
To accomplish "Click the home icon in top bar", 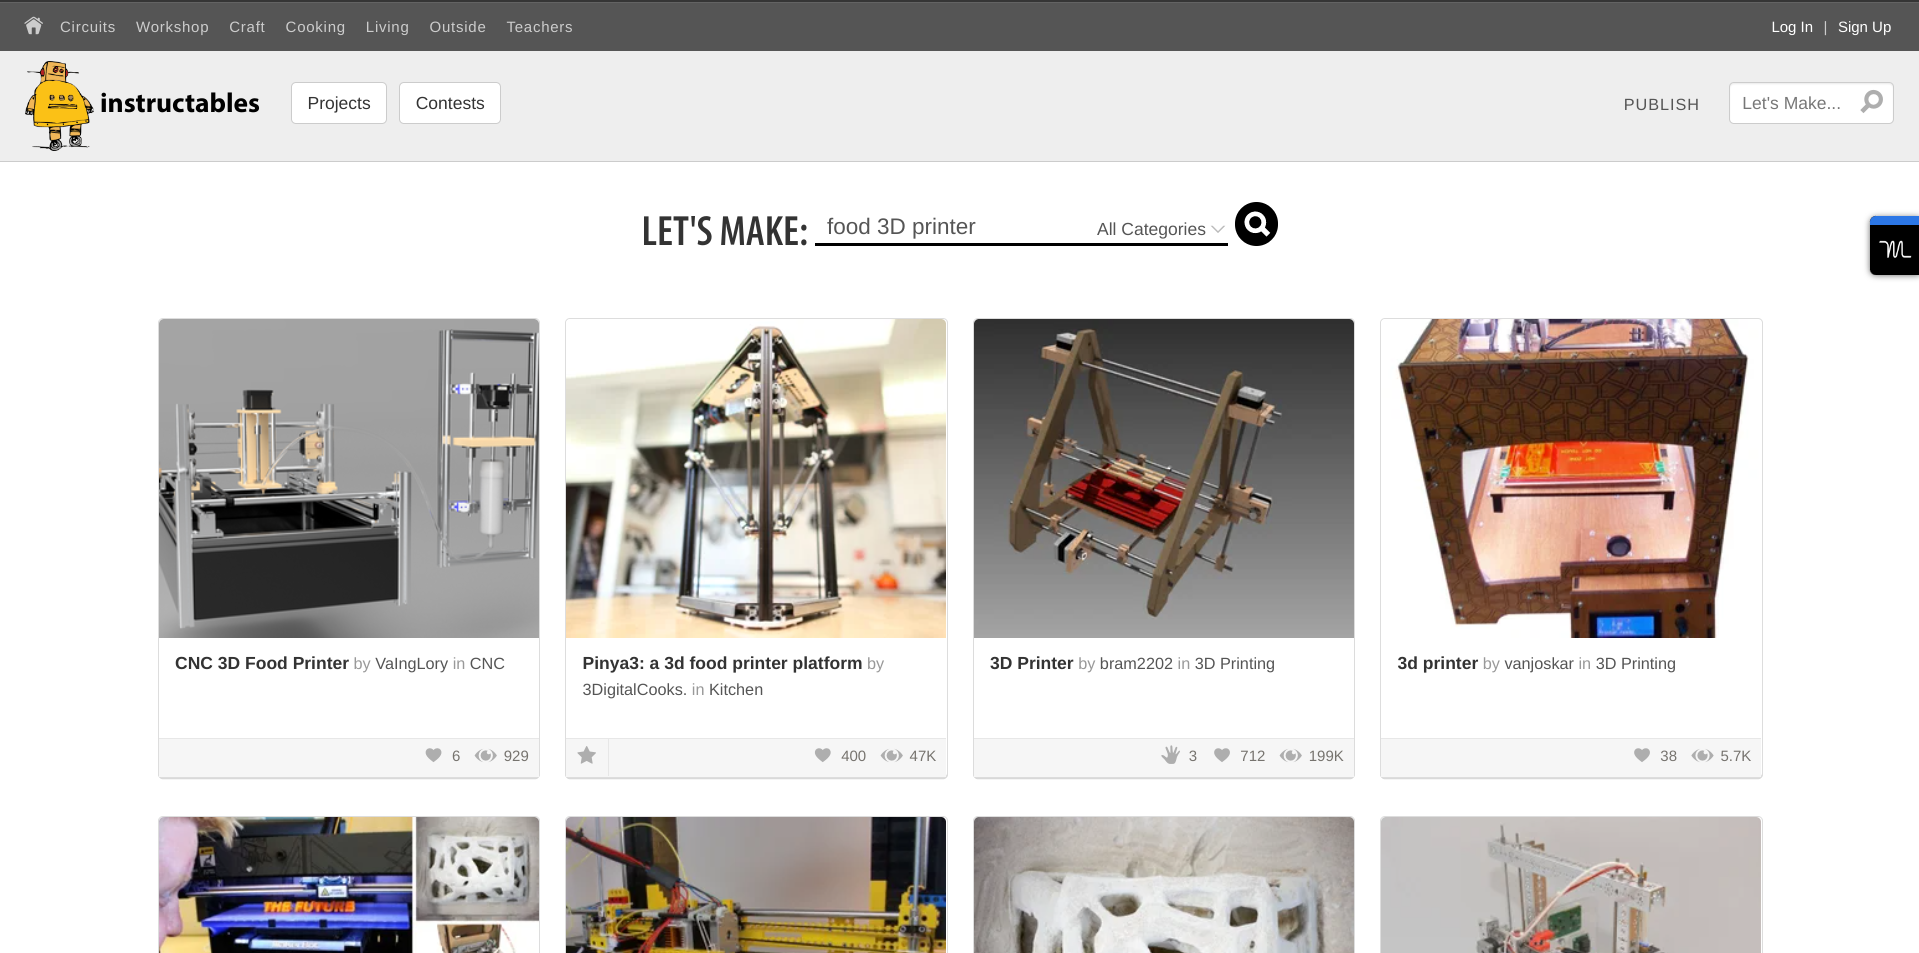I will coord(34,26).
